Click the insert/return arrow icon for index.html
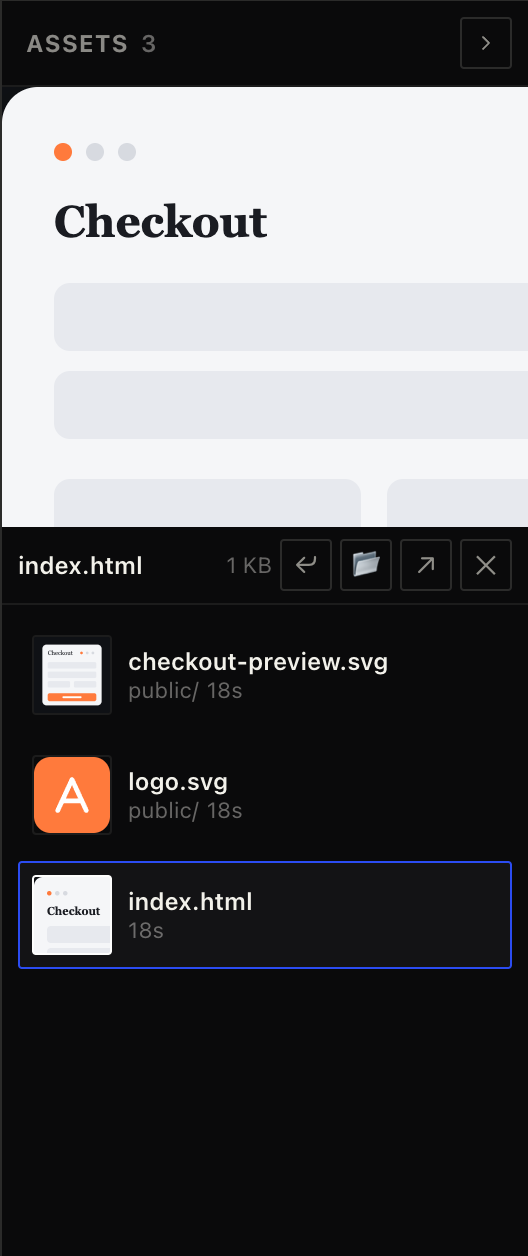The width and height of the screenshot is (528, 1256). pyautogui.click(x=306, y=565)
